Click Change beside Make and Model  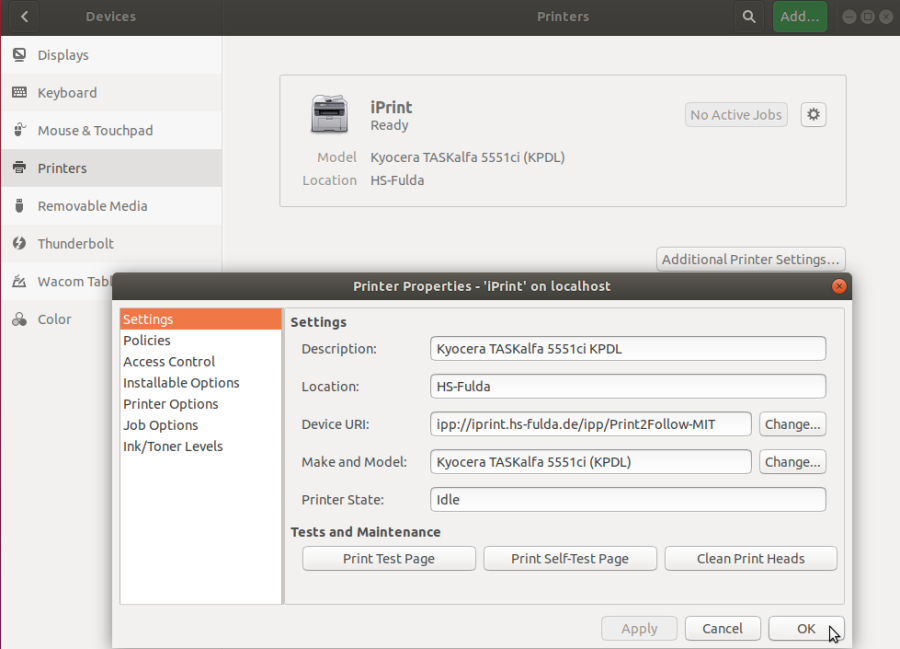click(x=792, y=461)
